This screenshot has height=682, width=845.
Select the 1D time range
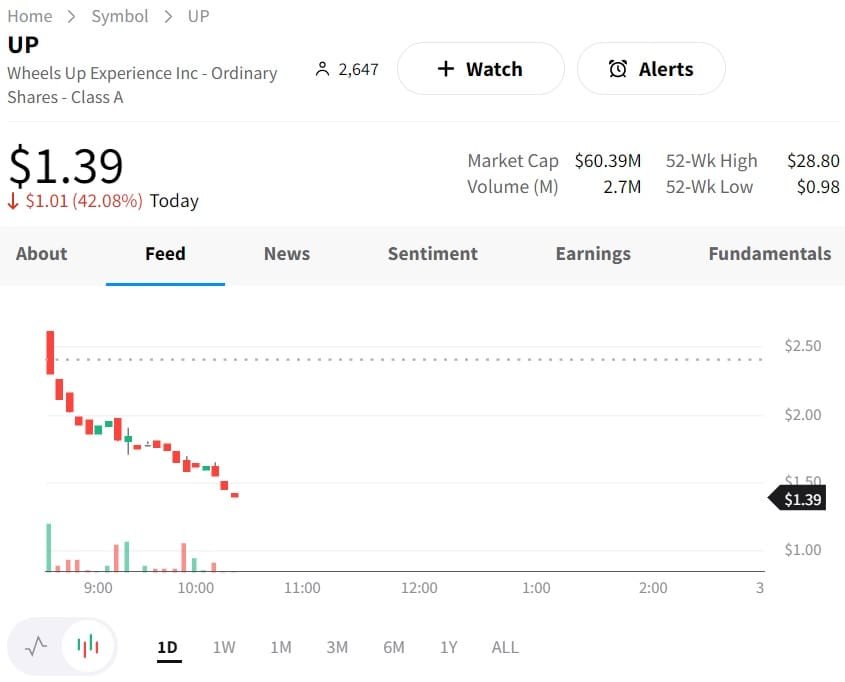pos(167,647)
